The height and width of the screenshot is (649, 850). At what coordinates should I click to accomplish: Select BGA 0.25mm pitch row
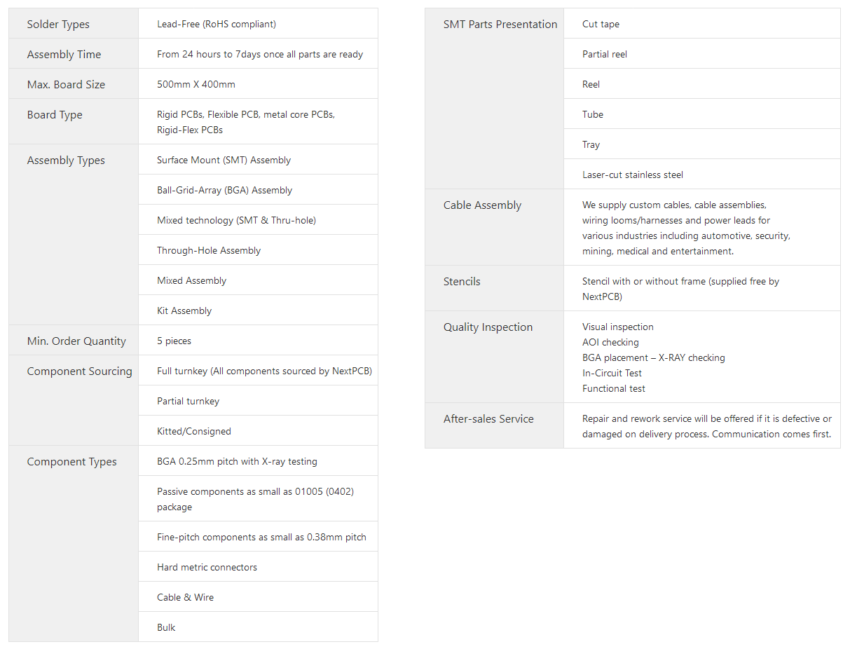[237, 461]
